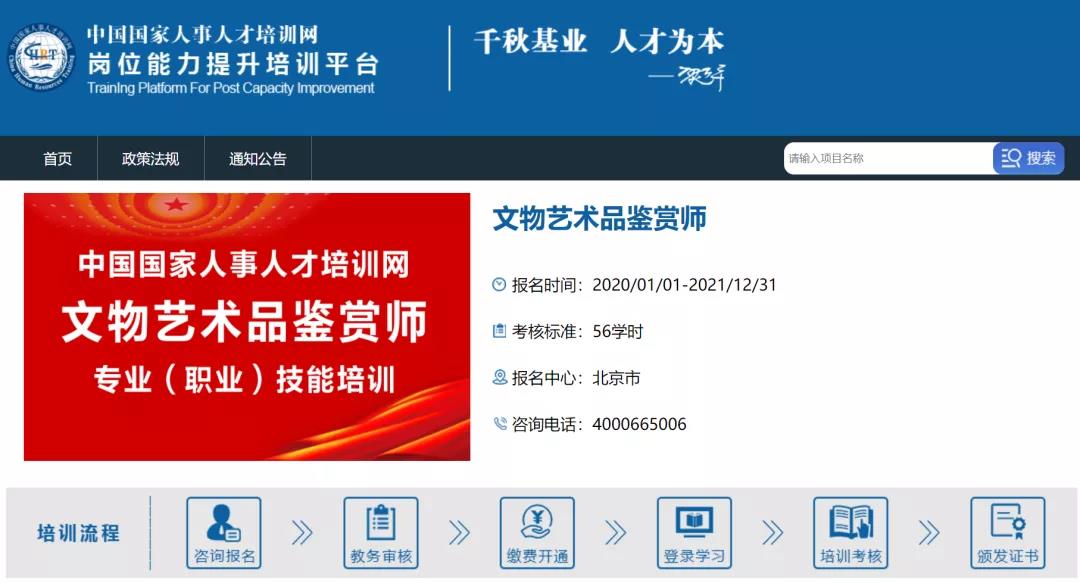Image resolution: width=1080 pixels, height=583 pixels.
Task: Click the 搜索 search button
Action: (1028, 158)
